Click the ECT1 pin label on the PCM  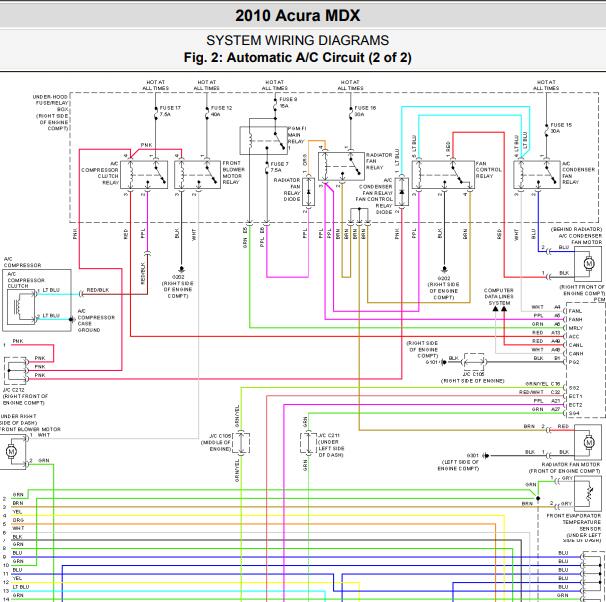click(x=575, y=396)
